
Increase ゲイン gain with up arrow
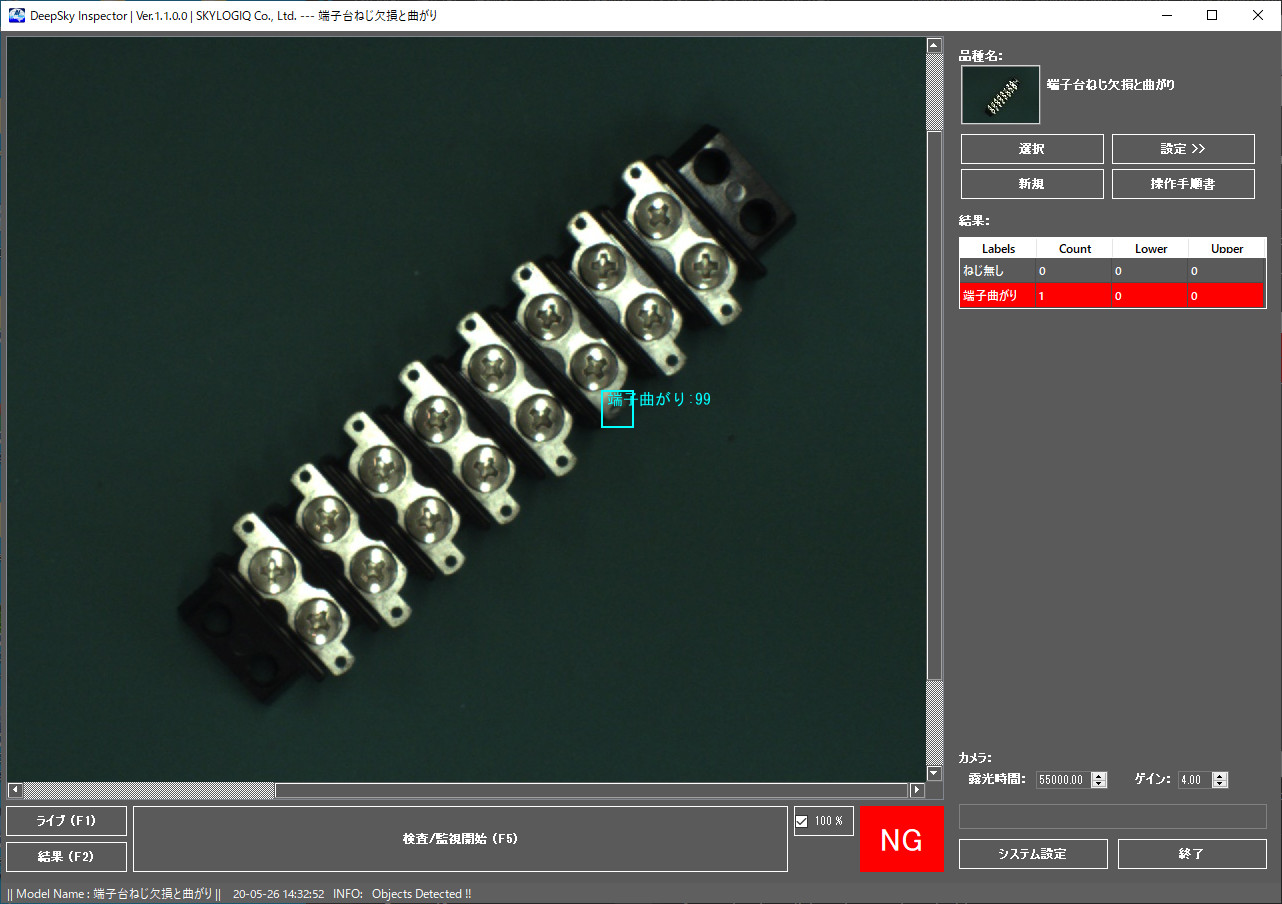pos(1219,776)
